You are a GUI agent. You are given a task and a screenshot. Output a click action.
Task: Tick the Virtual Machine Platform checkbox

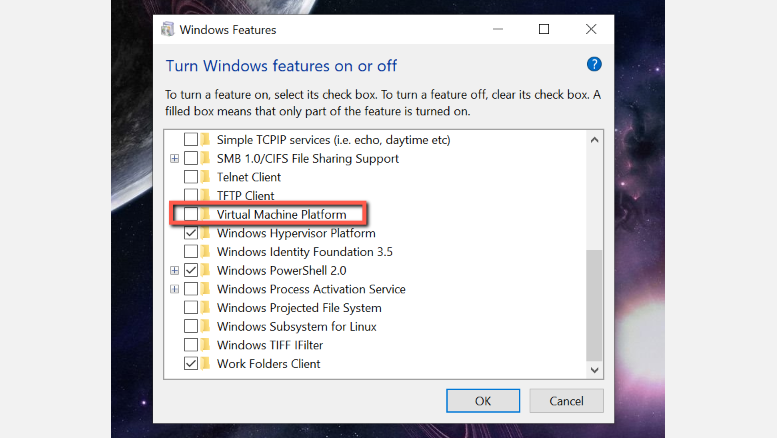(191, 214)
